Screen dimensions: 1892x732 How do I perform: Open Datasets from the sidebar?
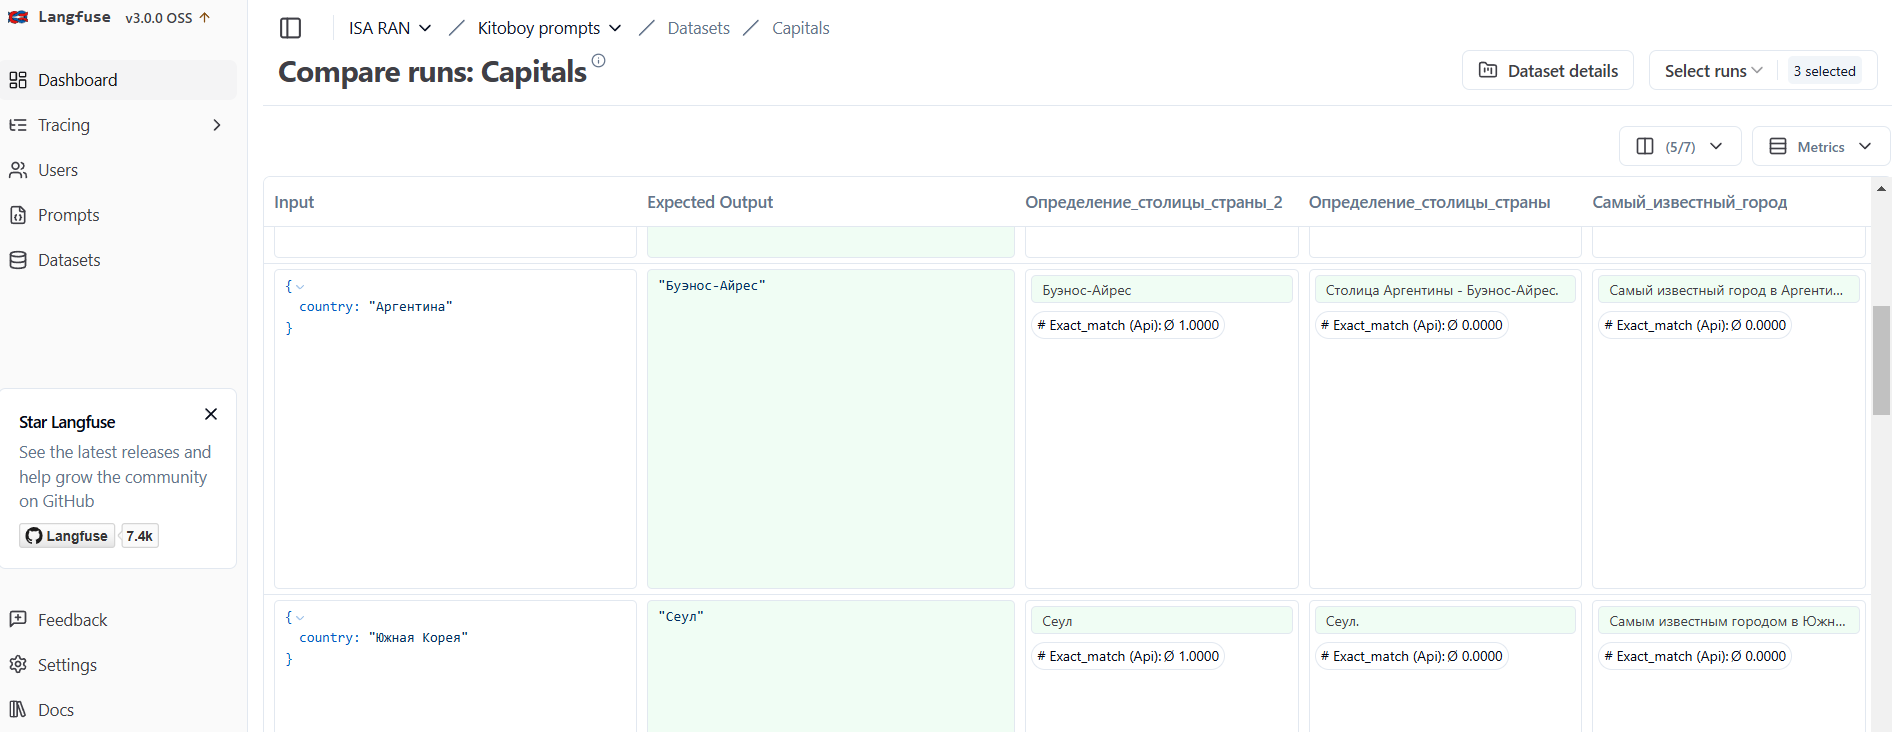pyautogui.click(x=69, y=260)
